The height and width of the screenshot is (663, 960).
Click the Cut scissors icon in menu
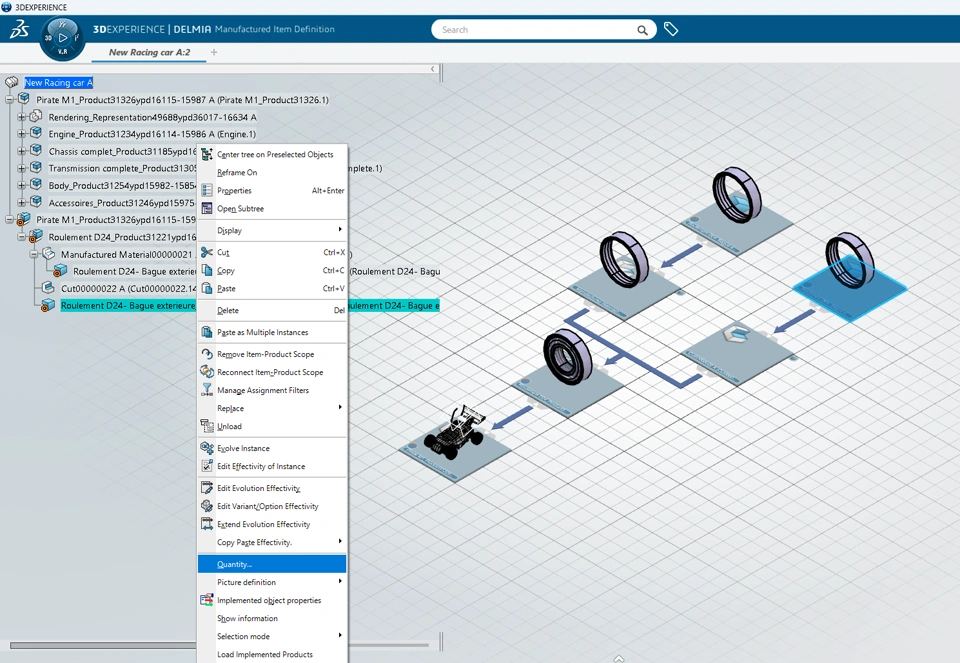(207, 252)
